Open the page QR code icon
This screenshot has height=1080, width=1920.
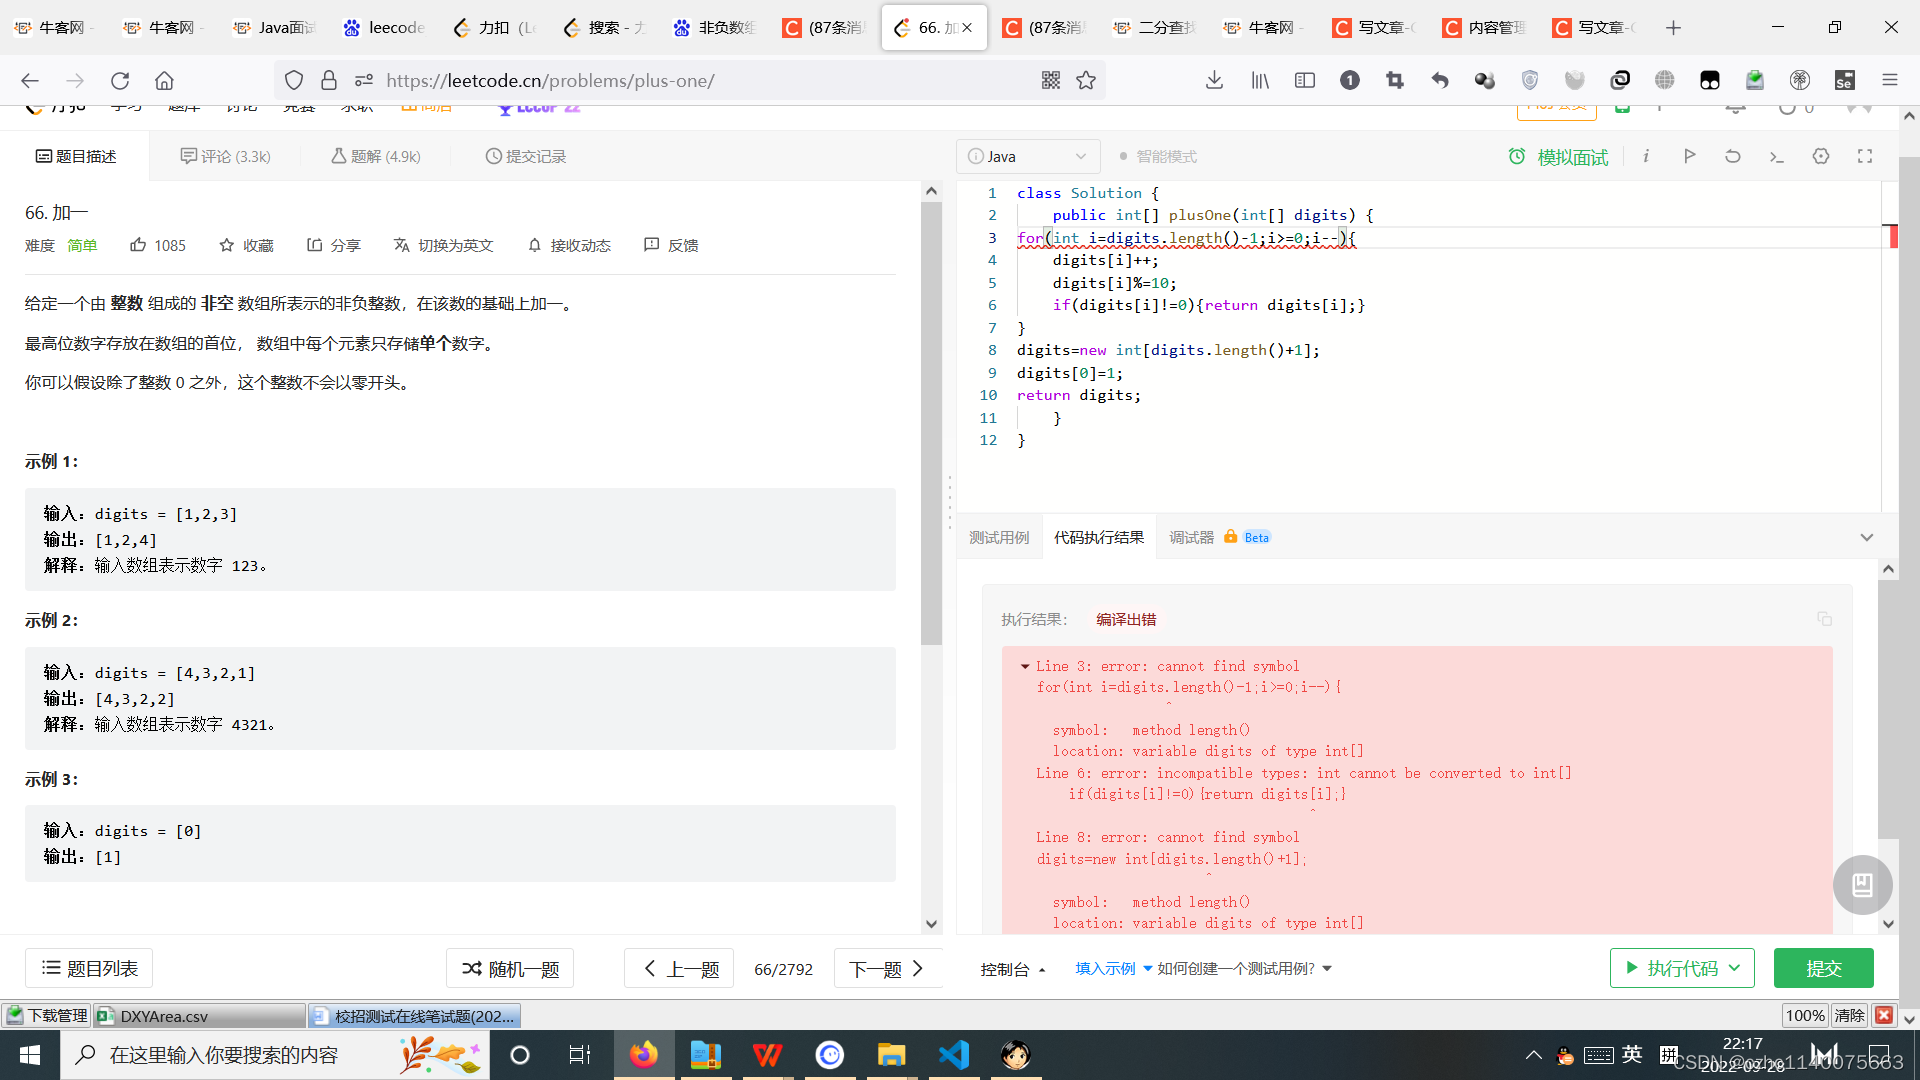point(1050,81)
